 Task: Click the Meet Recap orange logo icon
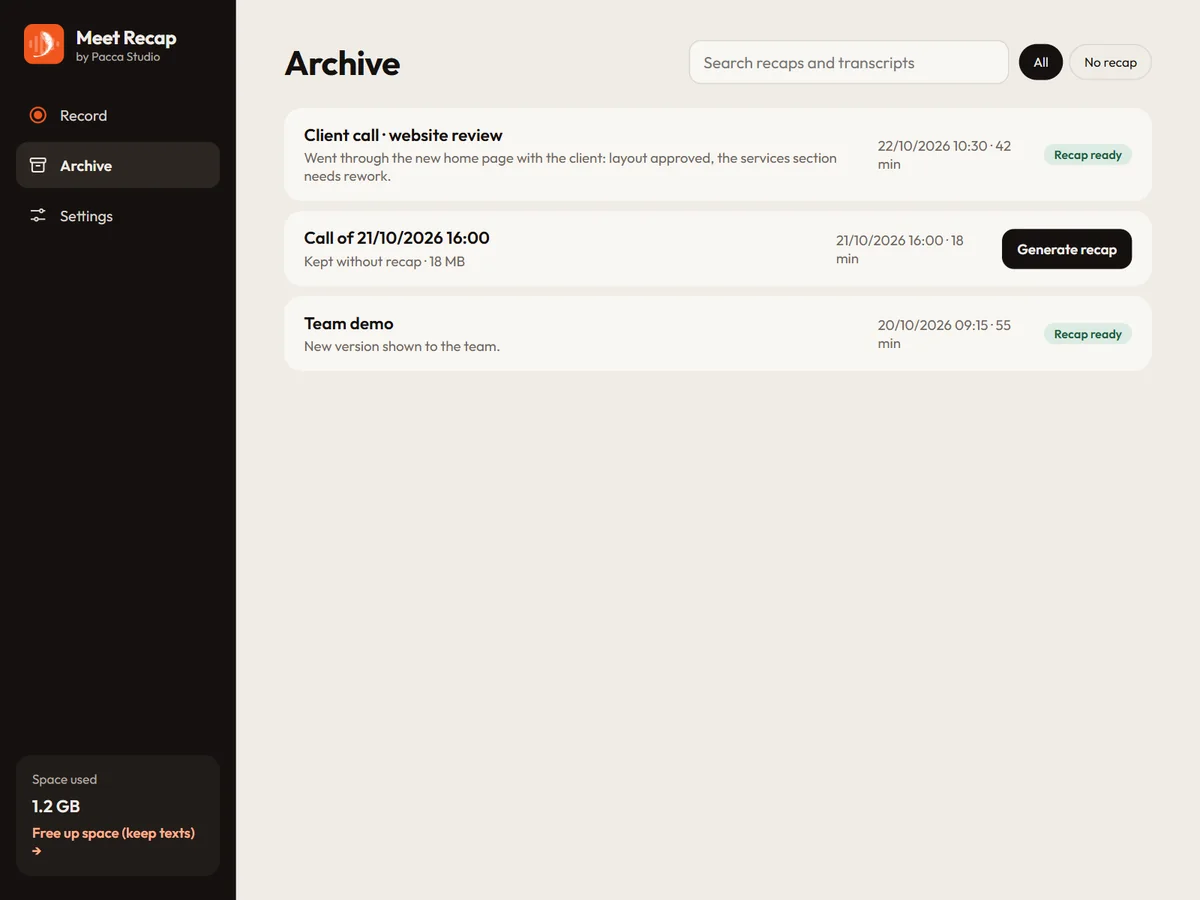(x=44, y=44)
